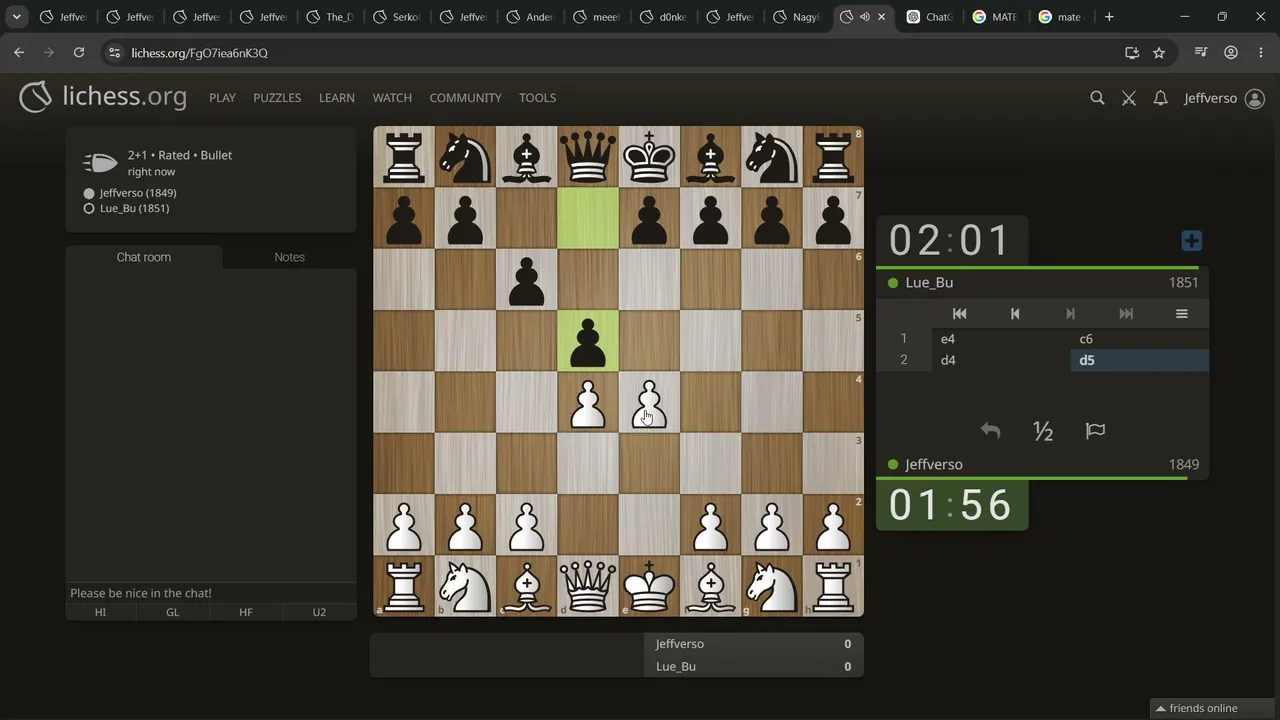Send the GL preset chat message
Viewport: 1280px width, 720px height.
173,612
